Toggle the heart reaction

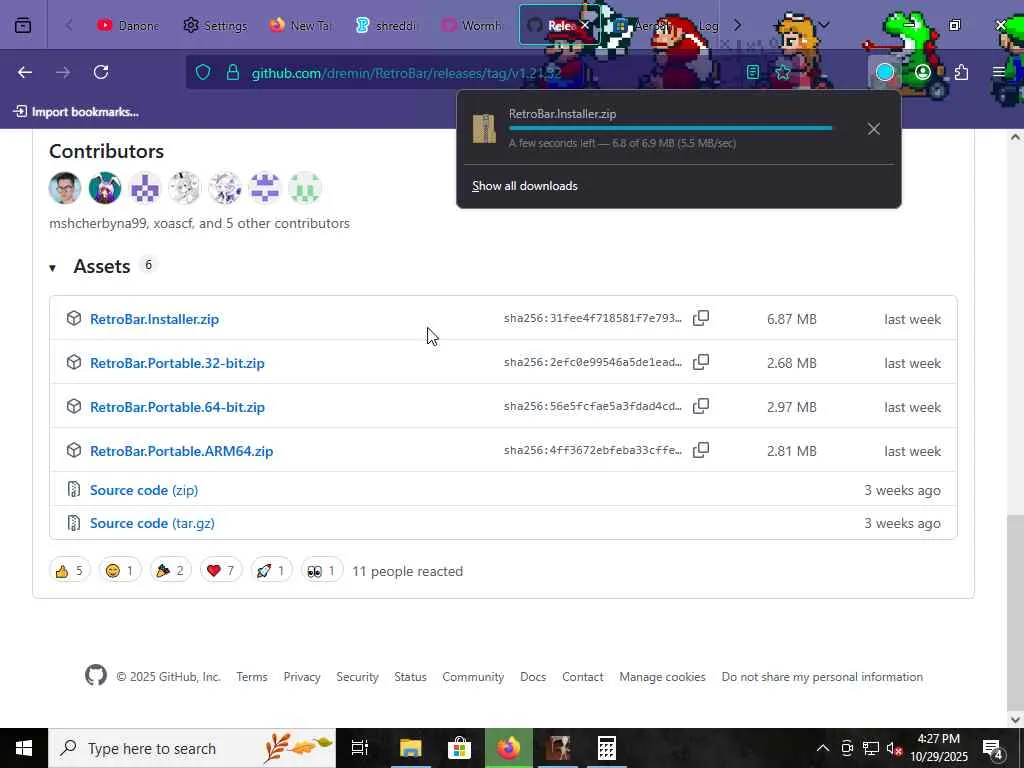point(221,571)
